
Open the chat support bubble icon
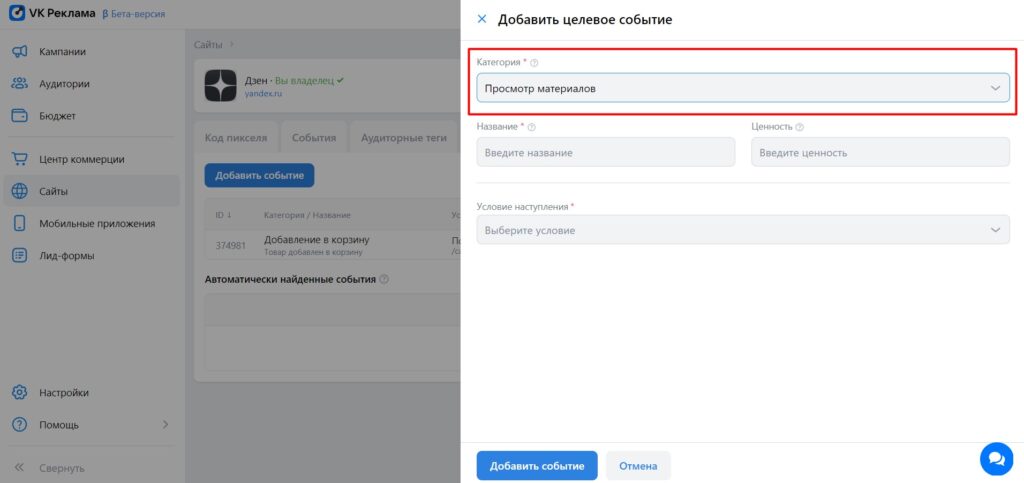996,459
